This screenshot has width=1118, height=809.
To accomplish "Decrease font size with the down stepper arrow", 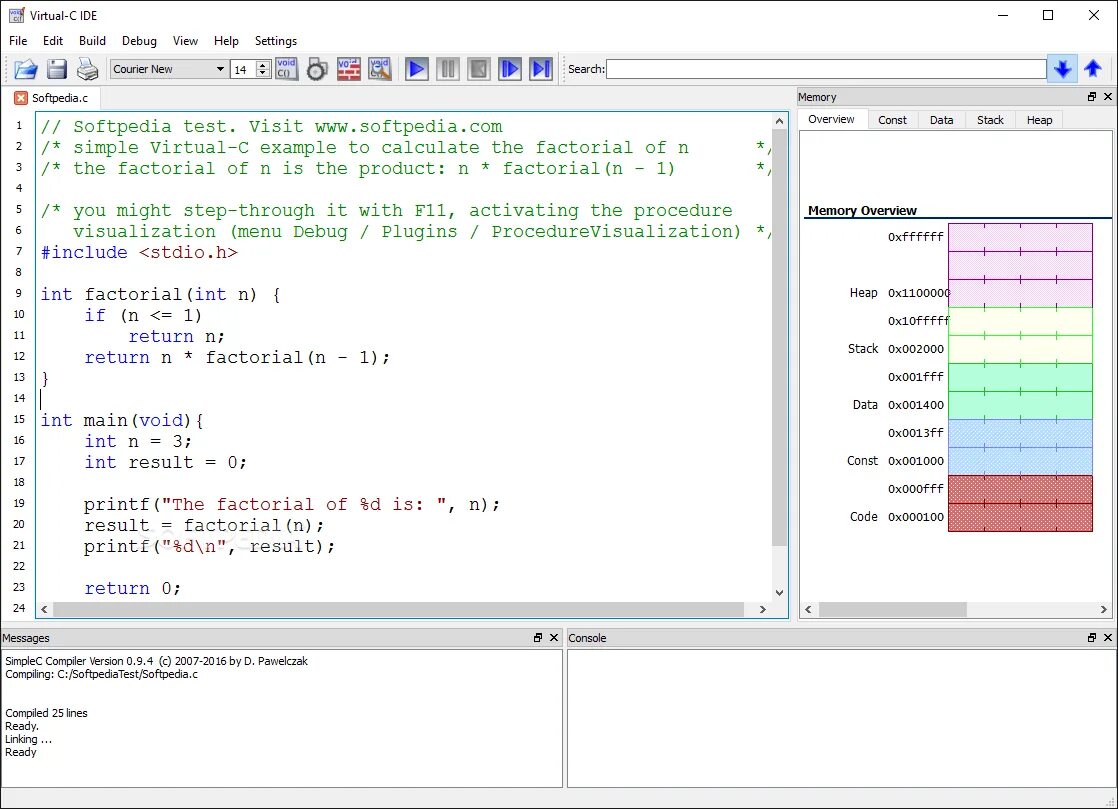I will (x=263, y=73).
